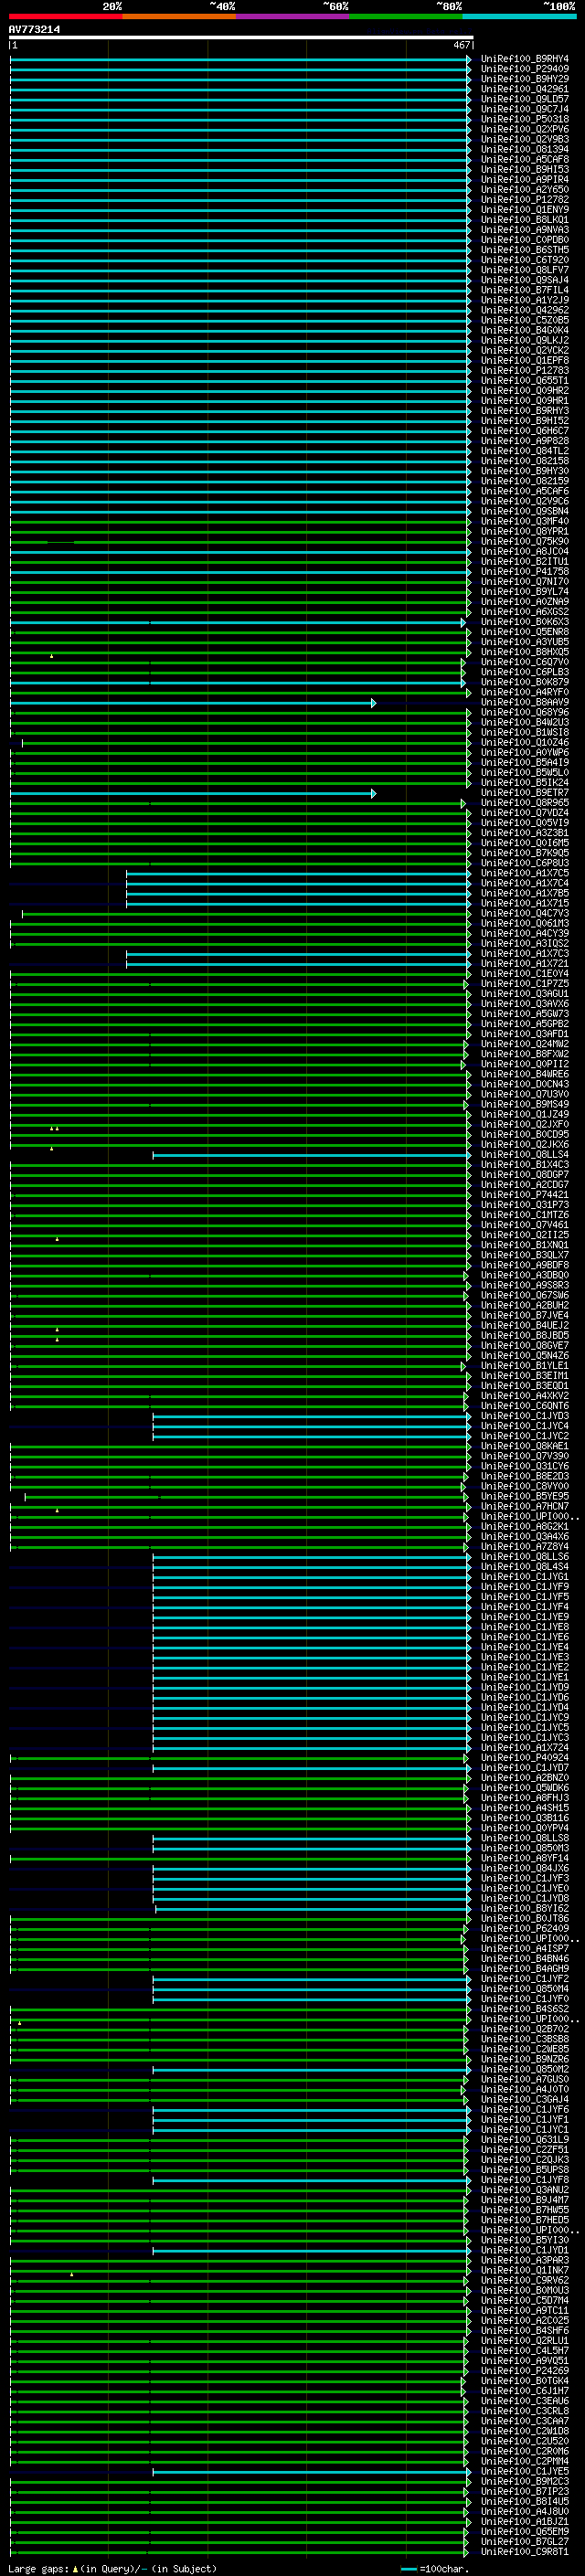Select the UniRef100_Q4C7V3 label
Viewport: 585px width, 2576px height.
(524, 913)
